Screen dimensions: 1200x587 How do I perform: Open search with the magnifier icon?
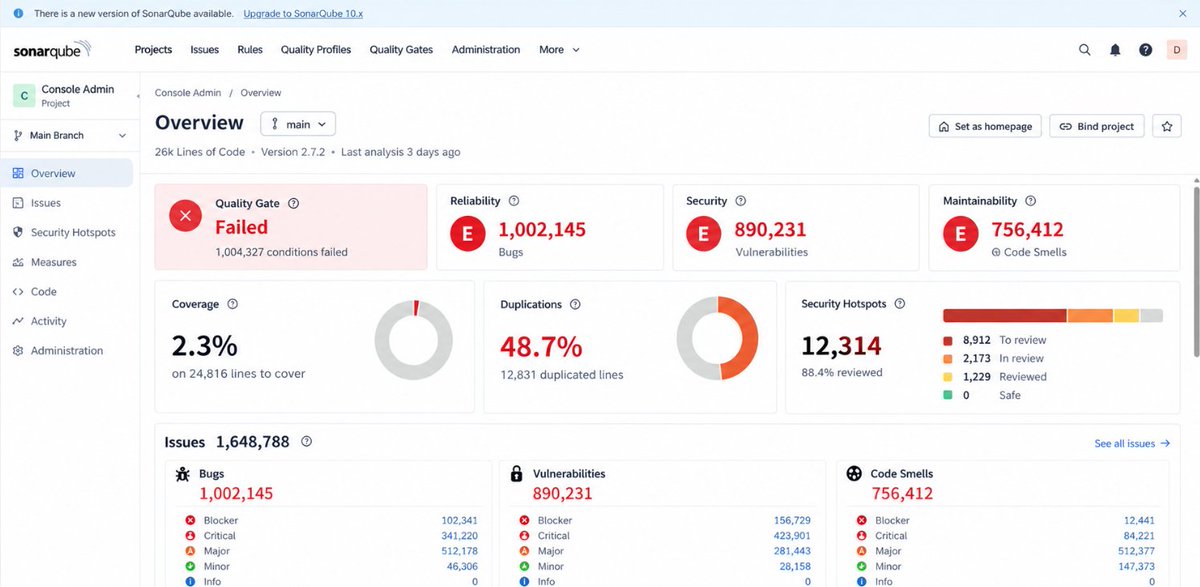1085,50
